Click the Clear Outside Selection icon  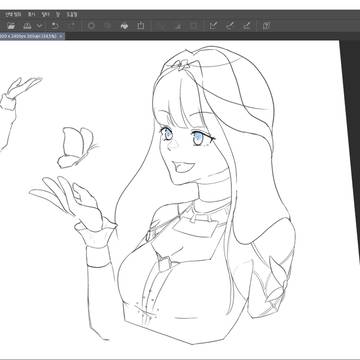(x=107, y=26)
